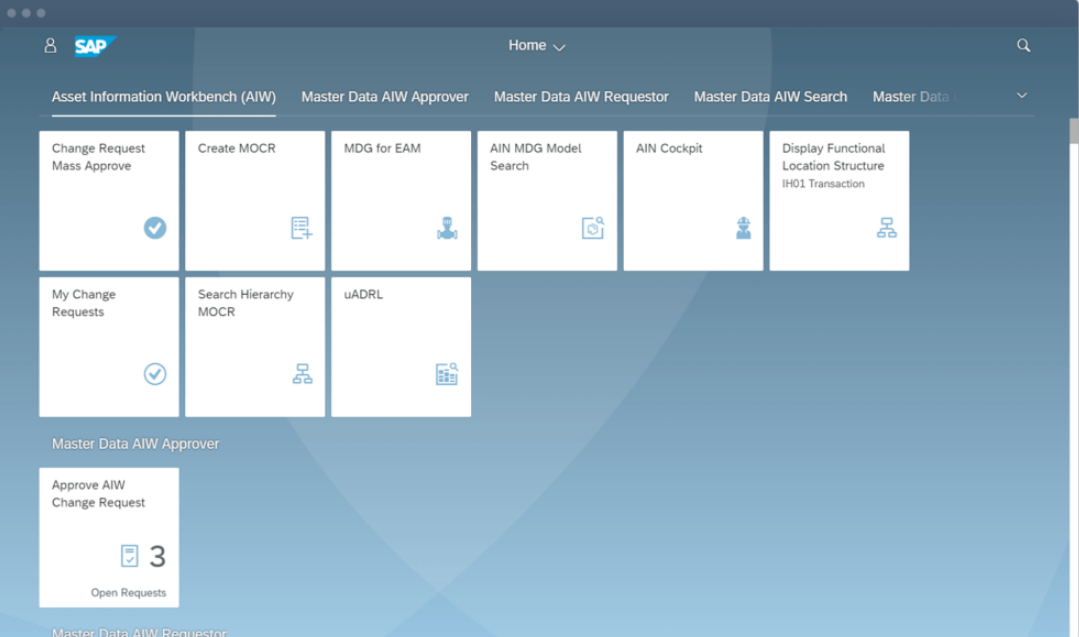This screenshot has height=637, width=1079.
Task: Open the Create MOCR tile
Action: (x=255, y=201)
